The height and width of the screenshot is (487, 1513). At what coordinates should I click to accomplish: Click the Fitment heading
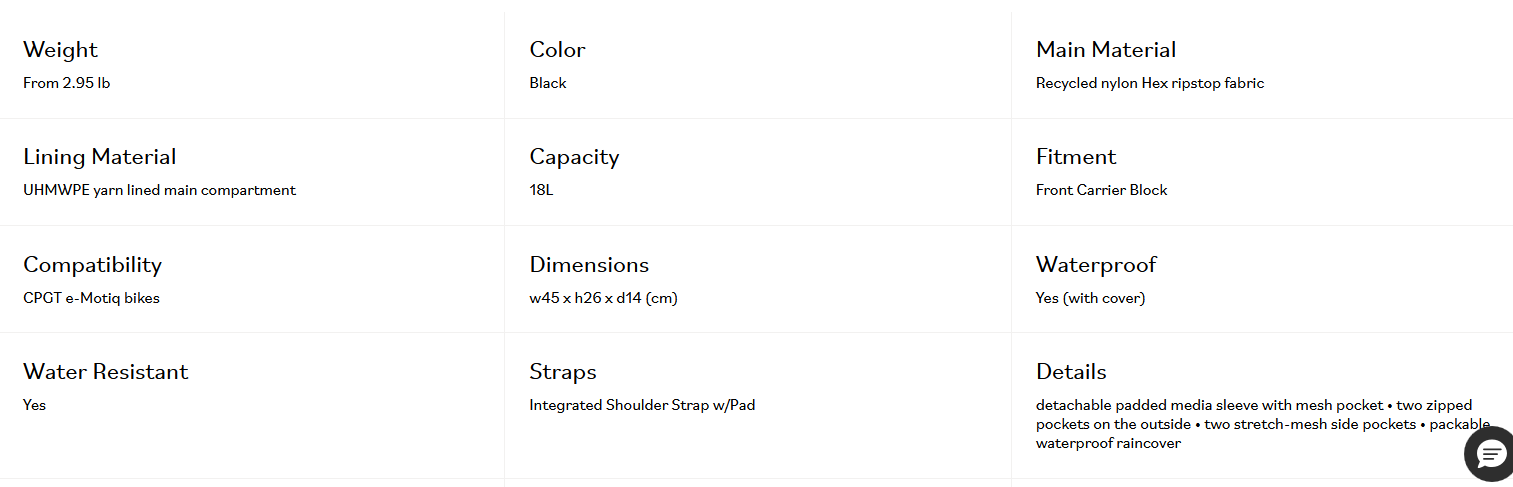click(x=1075, y=157)
